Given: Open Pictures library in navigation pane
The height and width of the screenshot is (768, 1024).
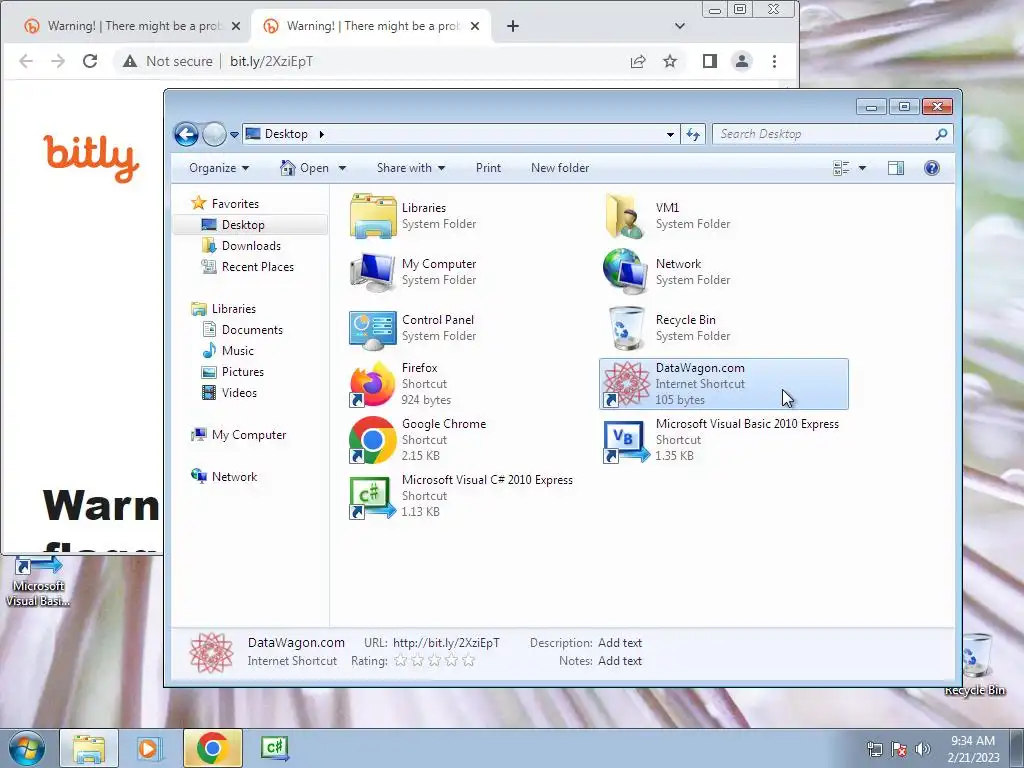Looking at the screenshot, I should 233,372.
